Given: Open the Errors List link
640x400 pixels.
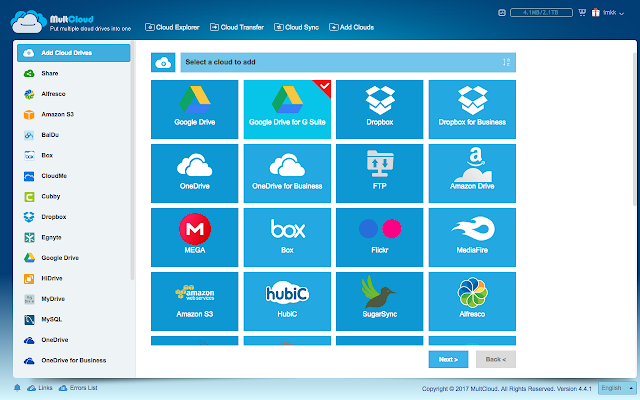Looking at the screenshot, I should pyautogui.click(x=78, y=388).
